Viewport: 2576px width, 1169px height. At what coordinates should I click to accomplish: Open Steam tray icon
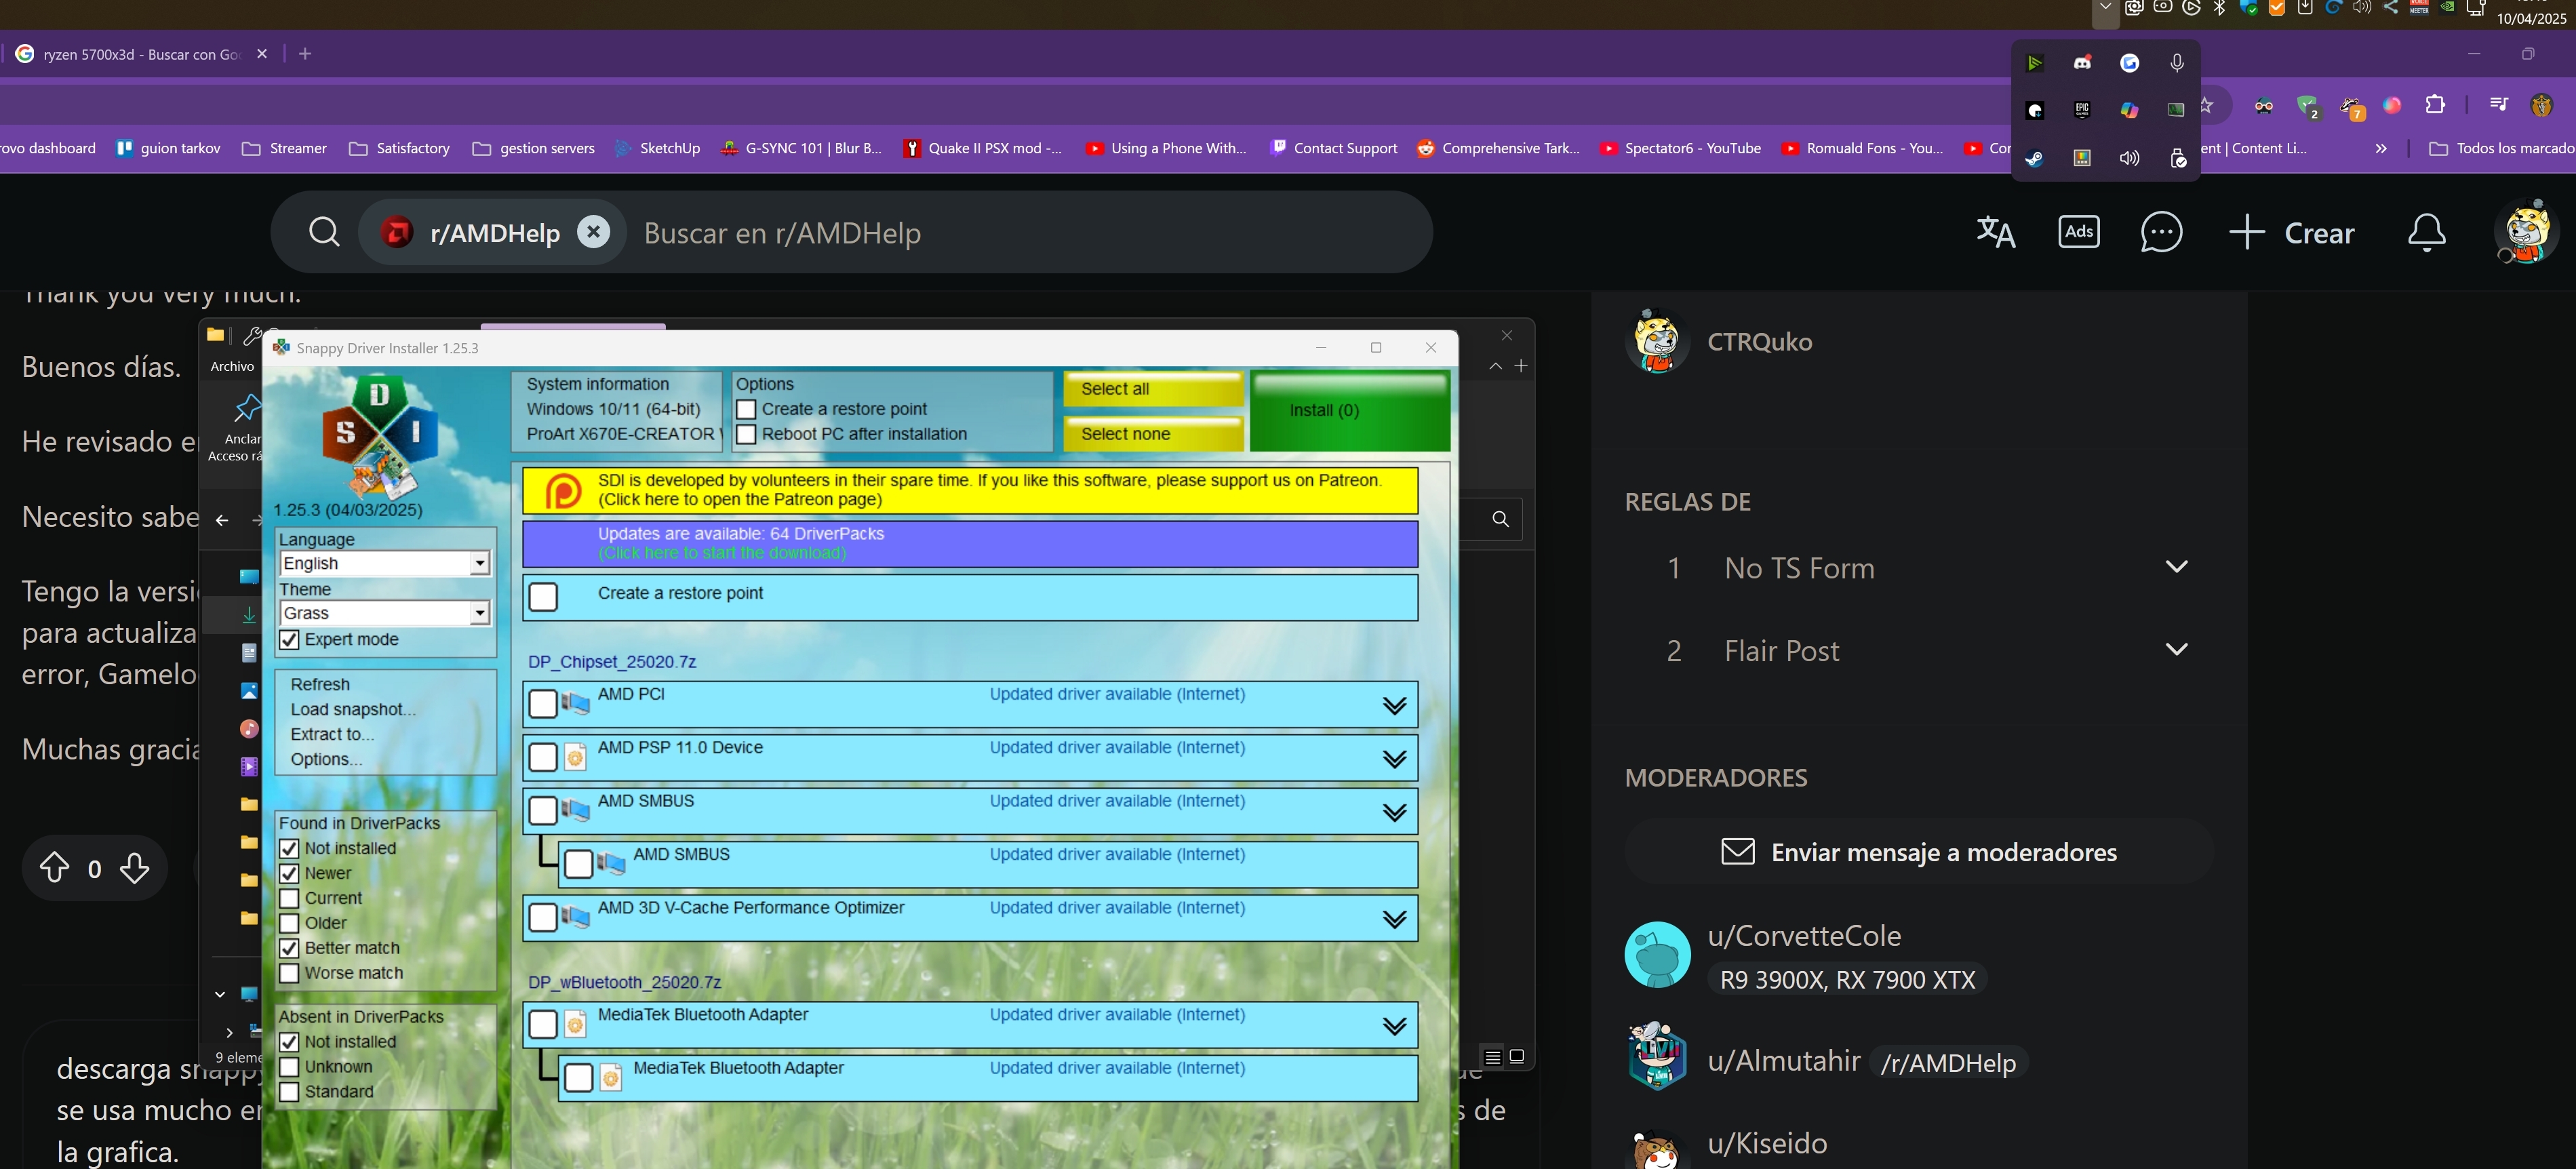pyautogui.click(x=2034, y=158)
